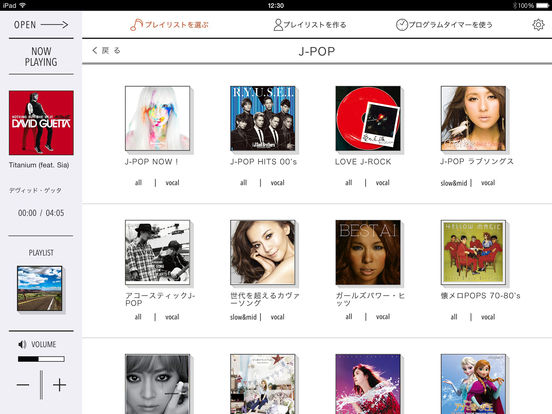Open the woman in water splash cover

click(x=368, y=384)
